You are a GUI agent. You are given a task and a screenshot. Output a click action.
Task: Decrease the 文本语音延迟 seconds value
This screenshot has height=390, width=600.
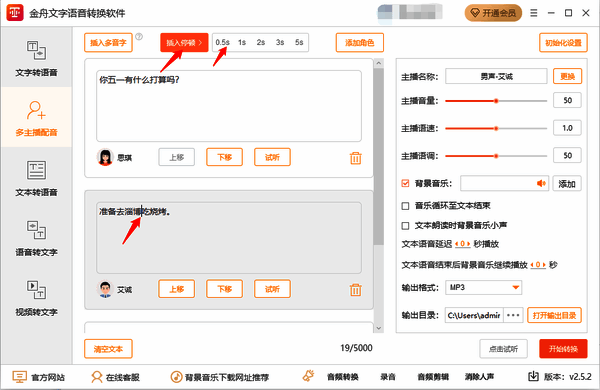[x=457, y=244]
